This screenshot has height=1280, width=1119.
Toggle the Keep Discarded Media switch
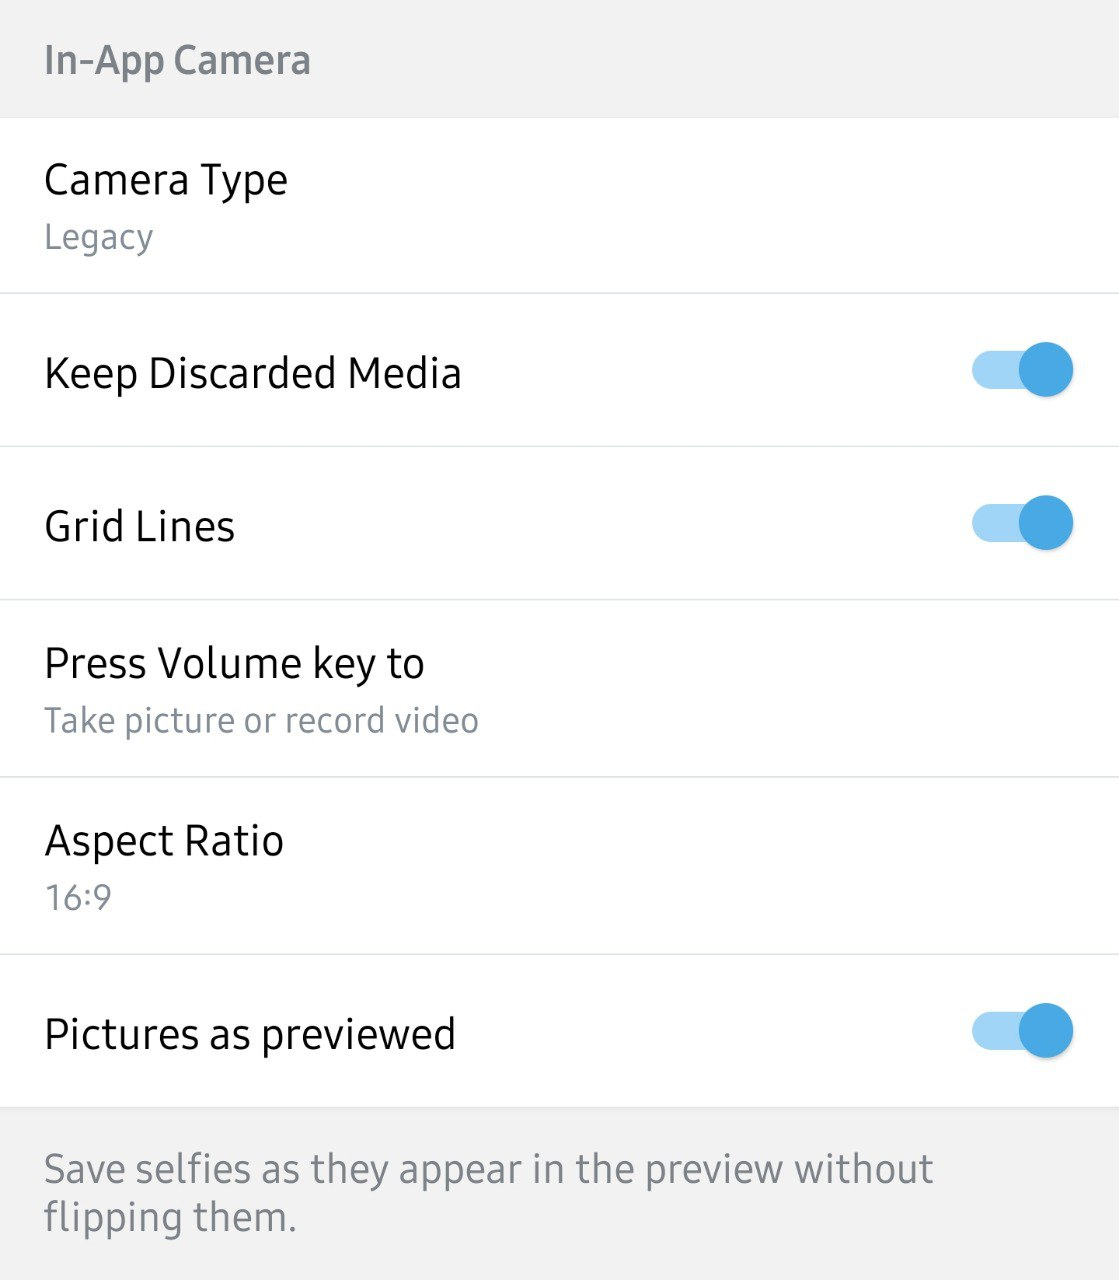click(x=1022, y=370)
